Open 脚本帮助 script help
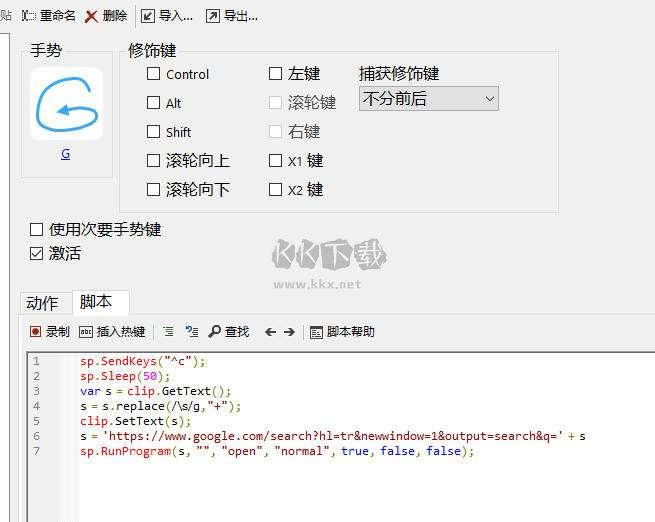This screenshot has height=522, width=655. pyautogui.click(x=342, y=332)
